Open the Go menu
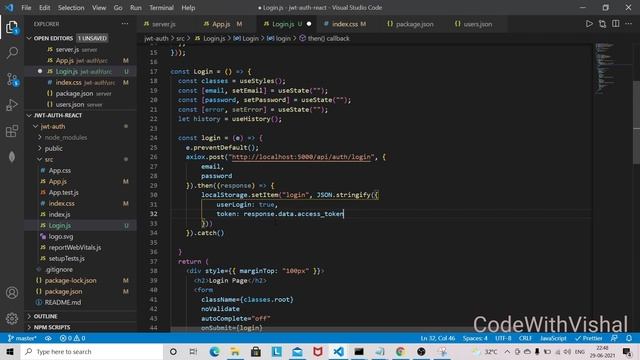This screenshot has width=640, height=360. [118, 8]
